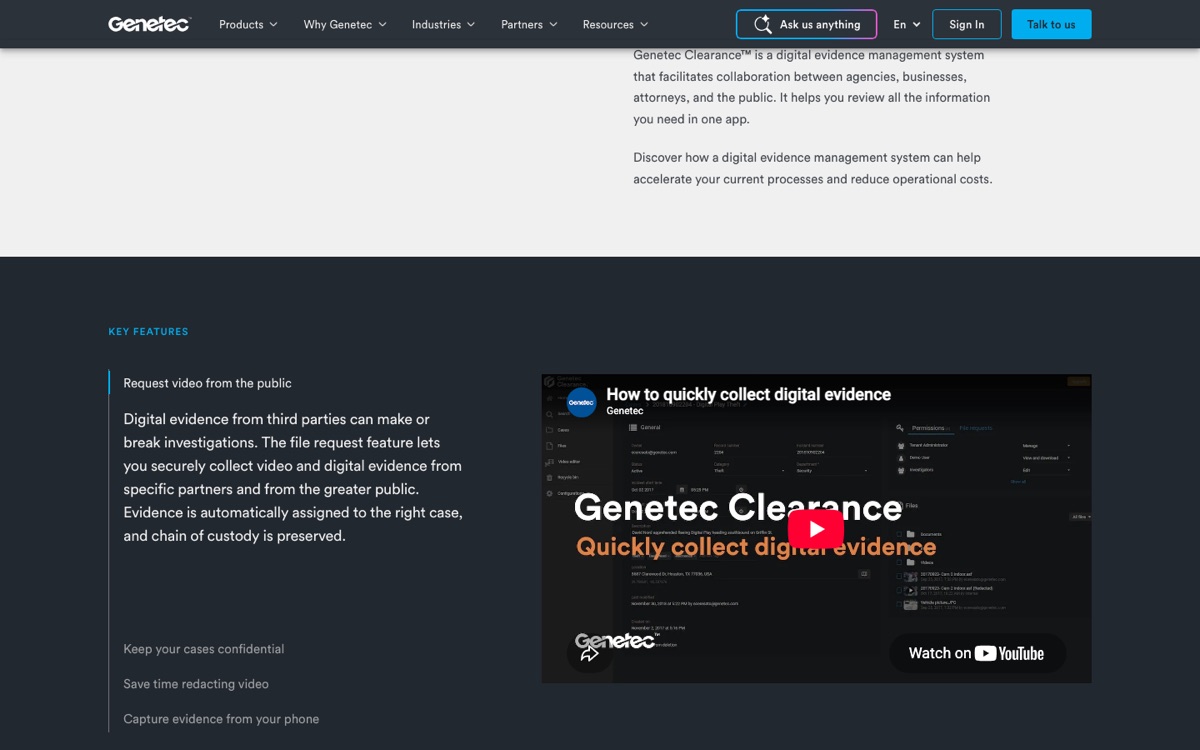Play the YouTube video
Viewport: 1200px width, 750px height.
click(816, 529)
